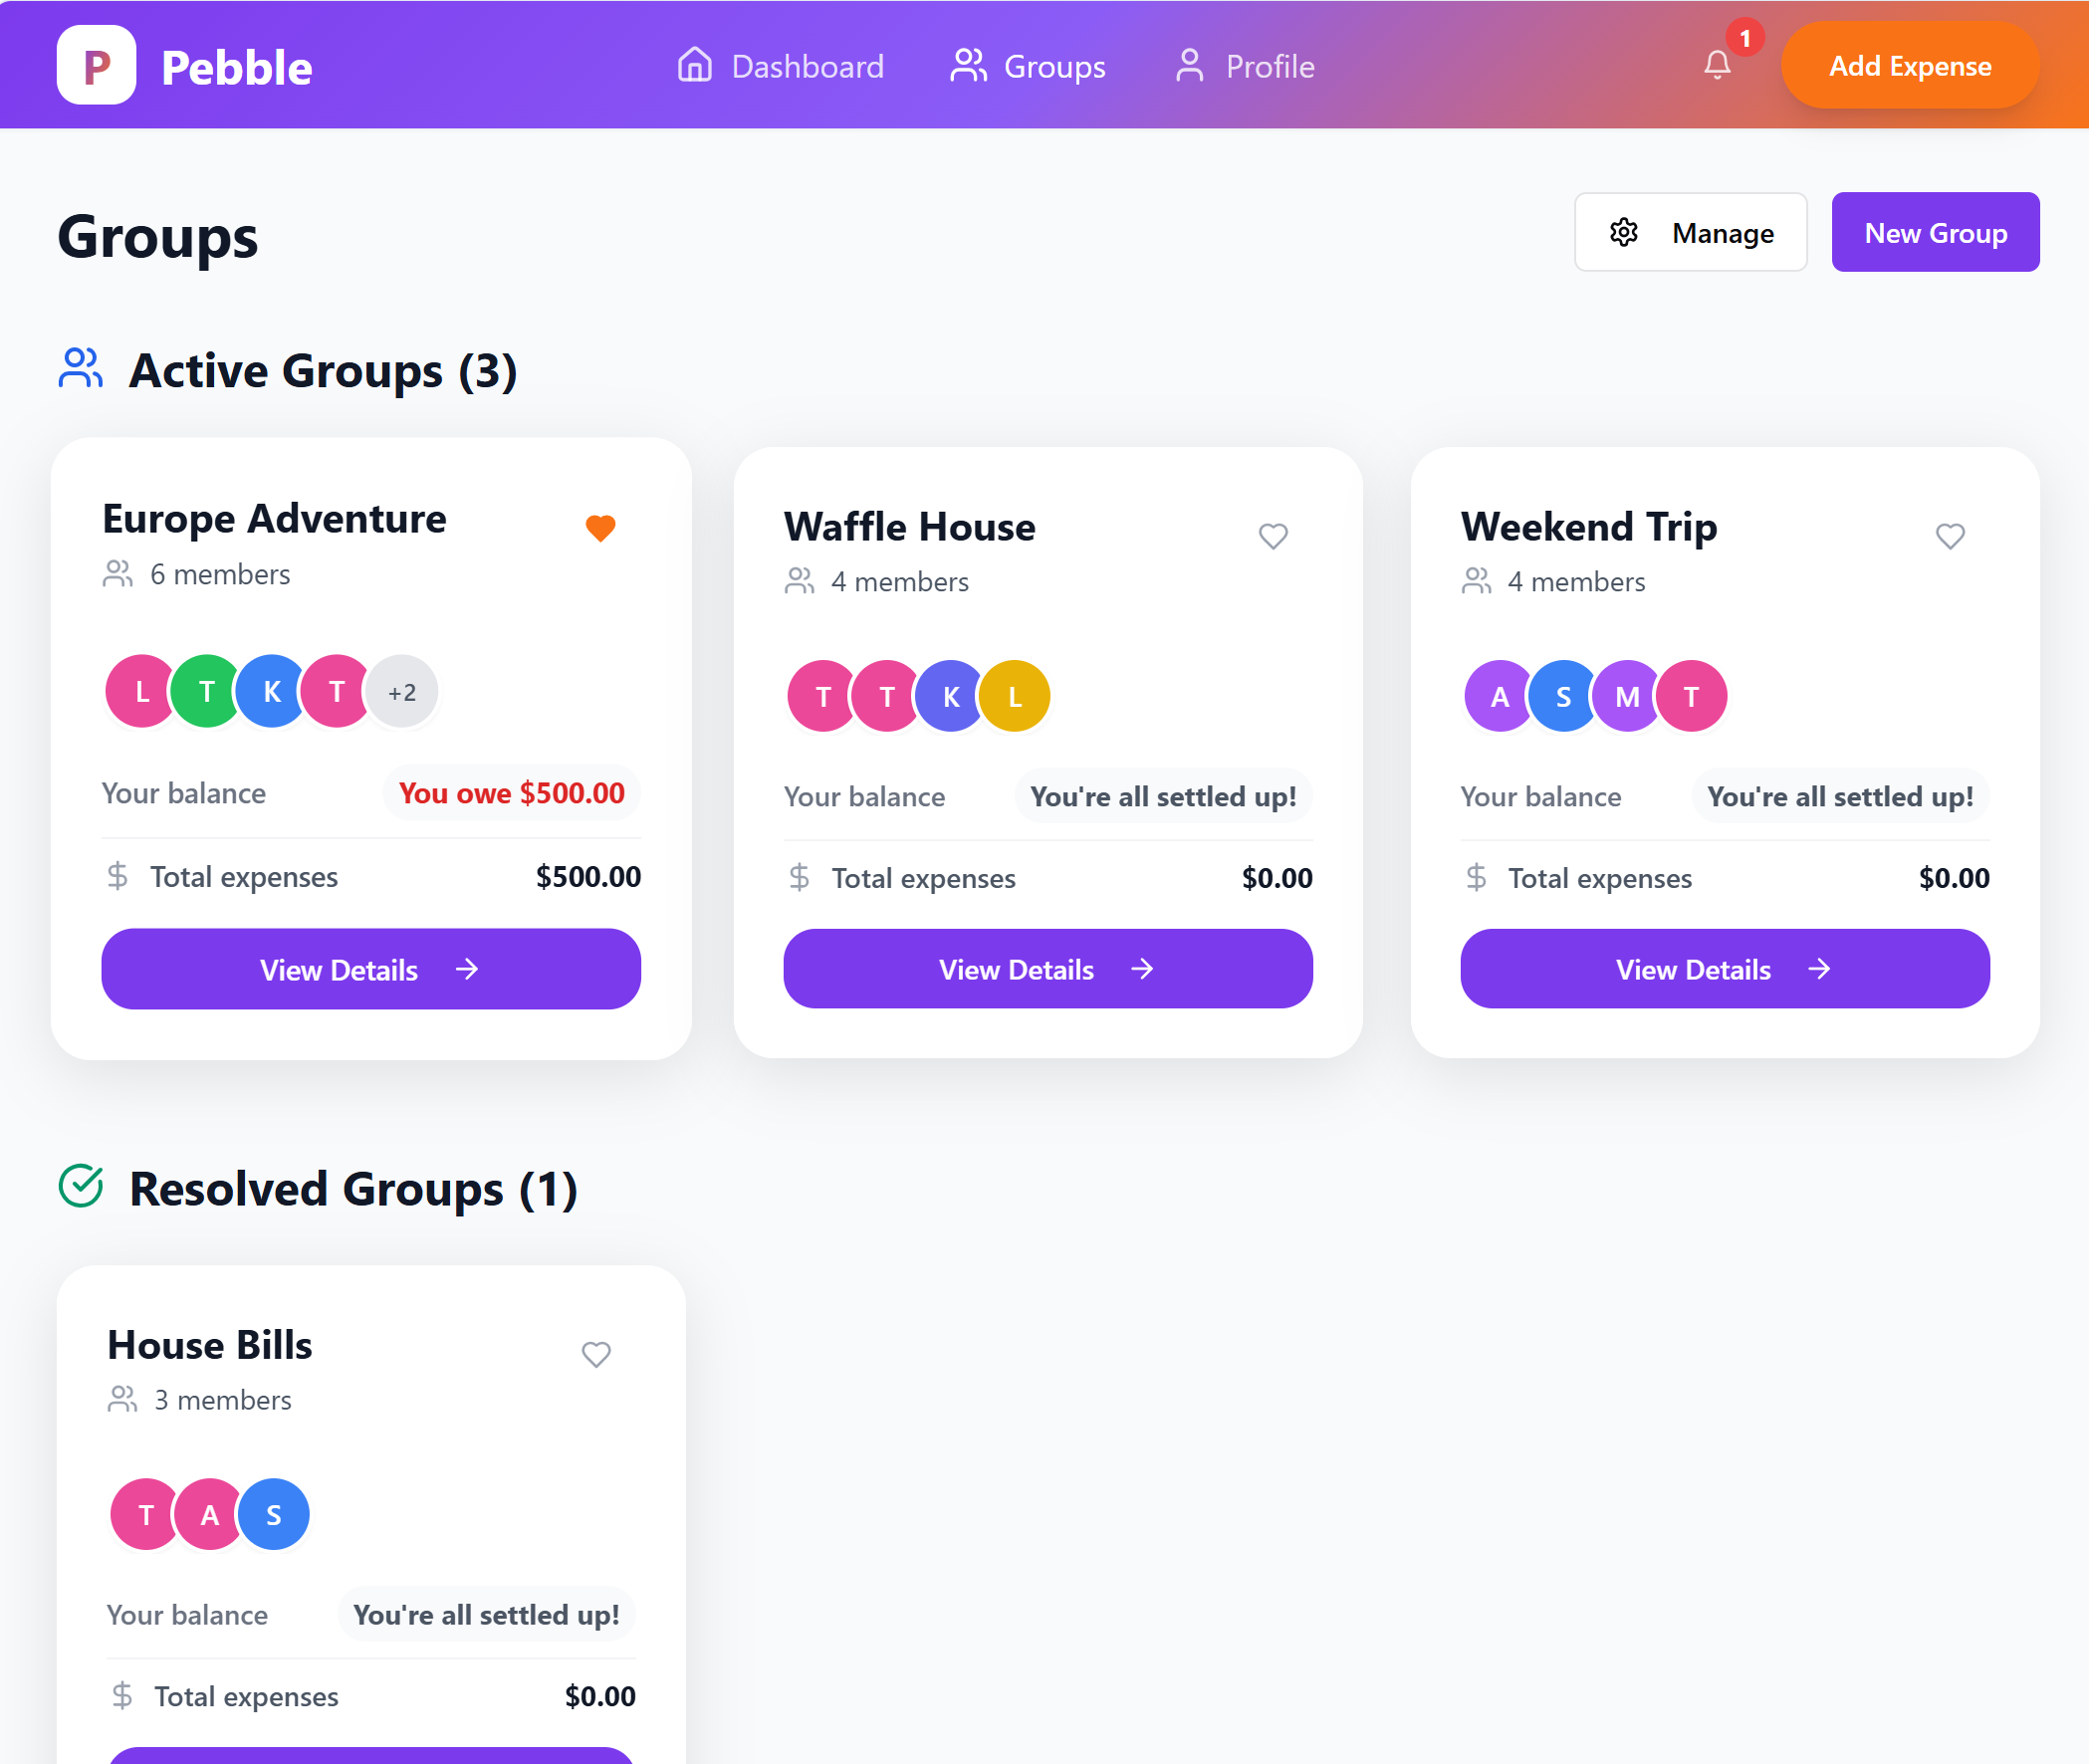Select the Groups nav item
2089x1764 pixels.
click(1028, 66)
